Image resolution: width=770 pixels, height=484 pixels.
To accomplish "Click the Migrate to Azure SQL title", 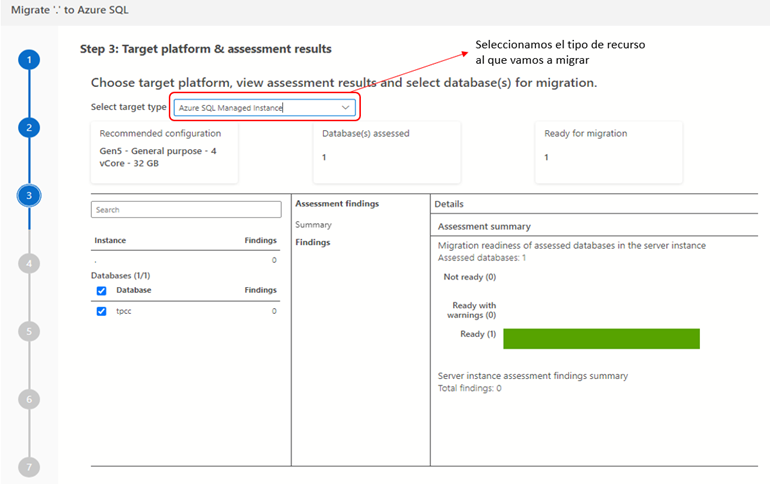I will [70, 10].
